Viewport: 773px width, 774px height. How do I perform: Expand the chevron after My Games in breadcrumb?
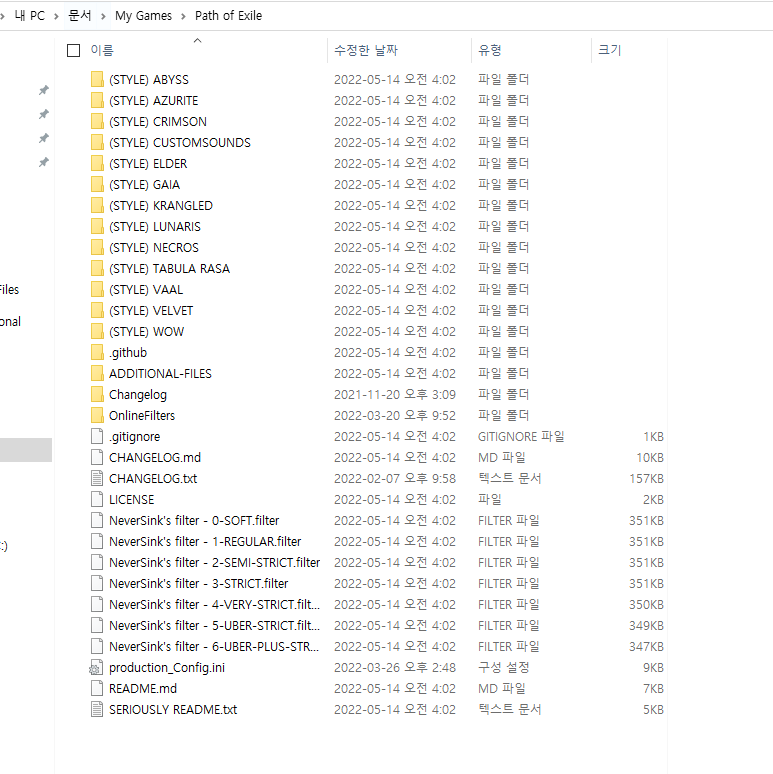[184, 16]
